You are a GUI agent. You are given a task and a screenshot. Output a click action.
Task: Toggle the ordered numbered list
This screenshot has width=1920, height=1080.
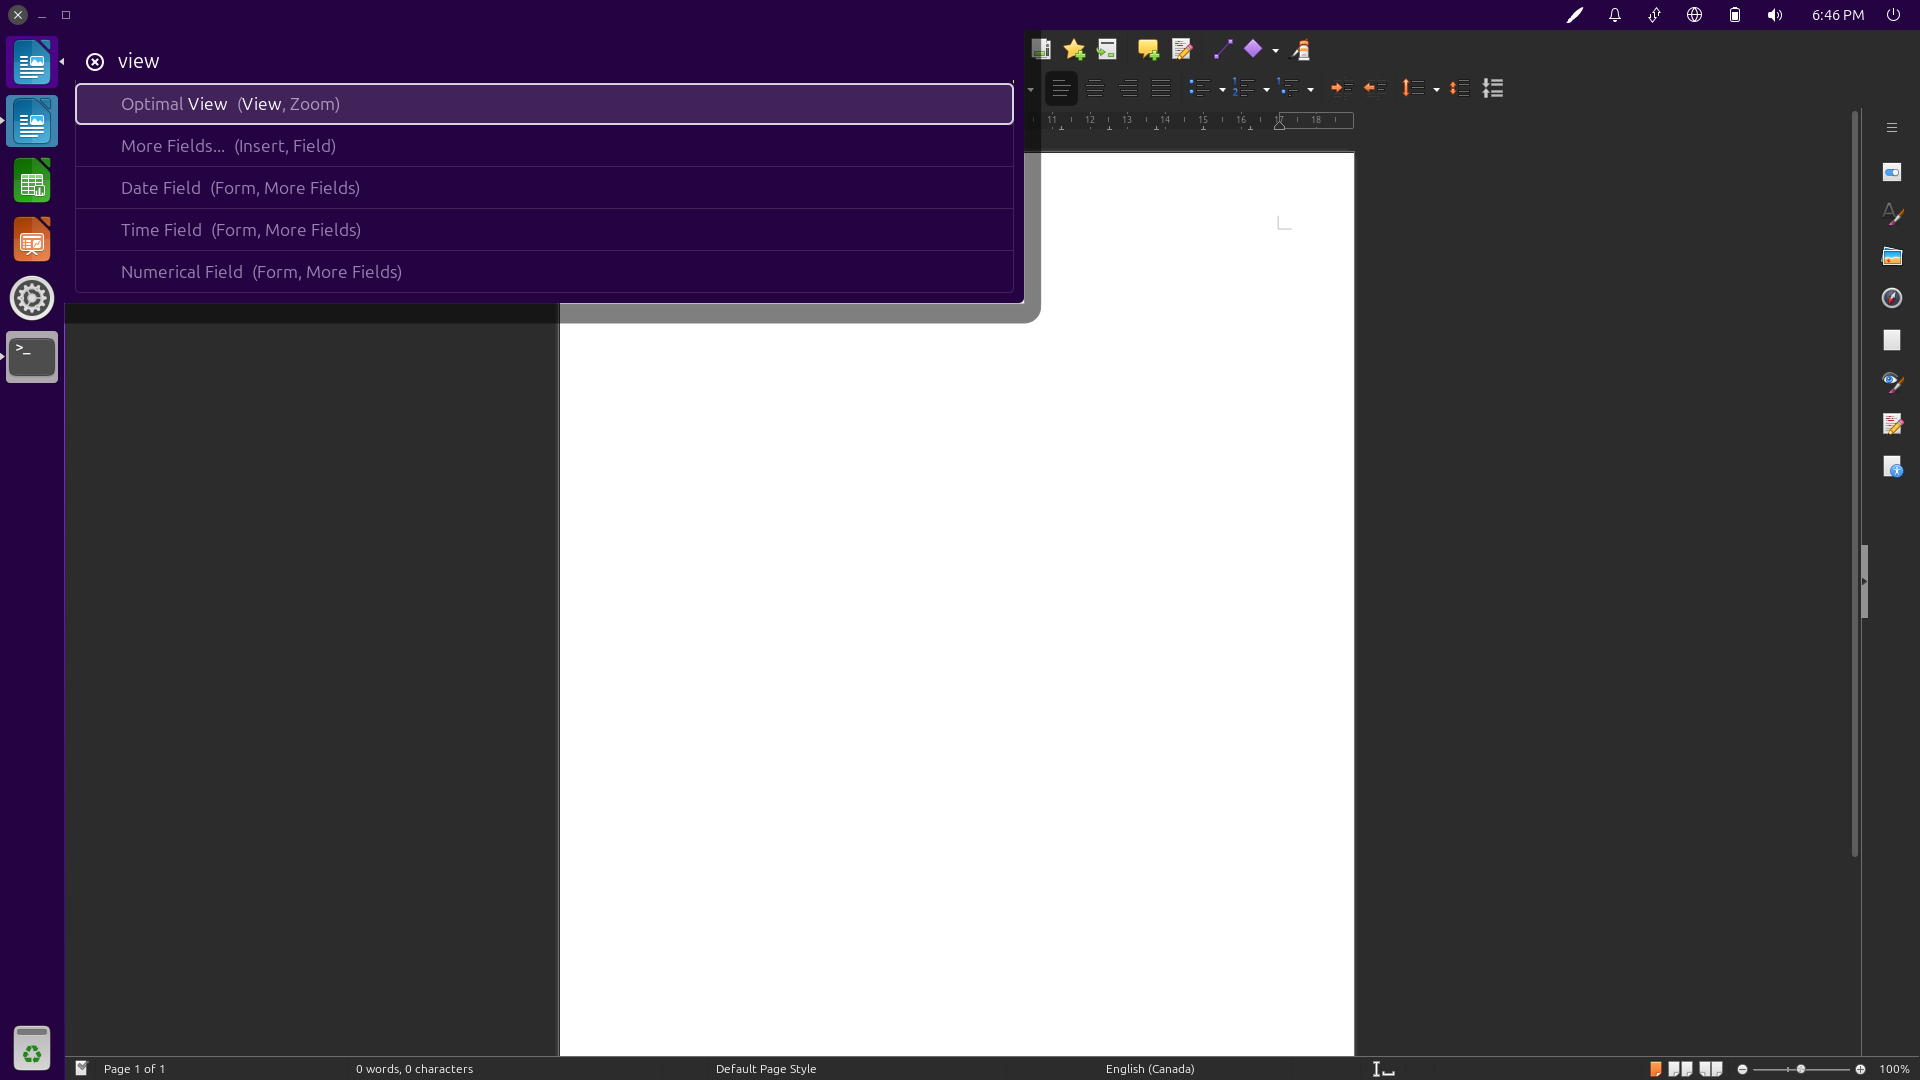(1243, 88)
